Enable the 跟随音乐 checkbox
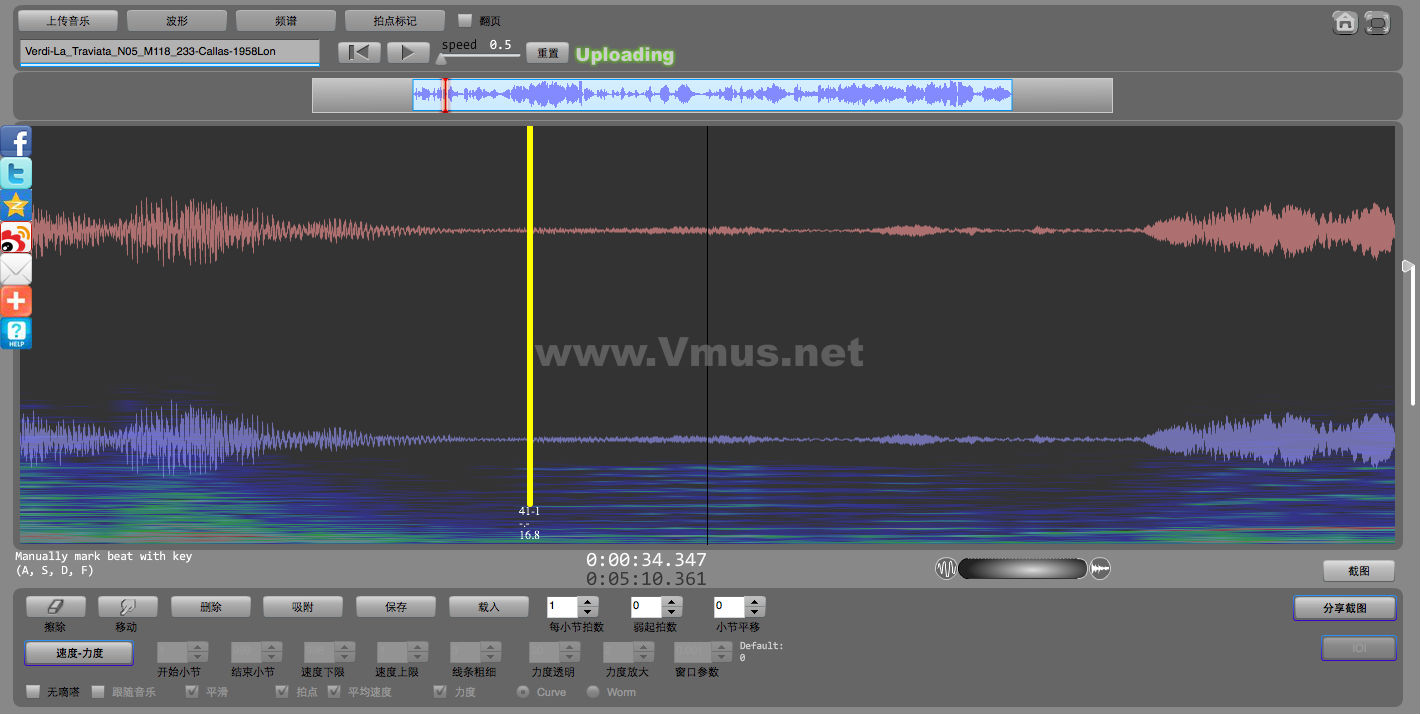Image resolution: width=1420 pixels, height=714 pixels. click(x=98, y=691)
